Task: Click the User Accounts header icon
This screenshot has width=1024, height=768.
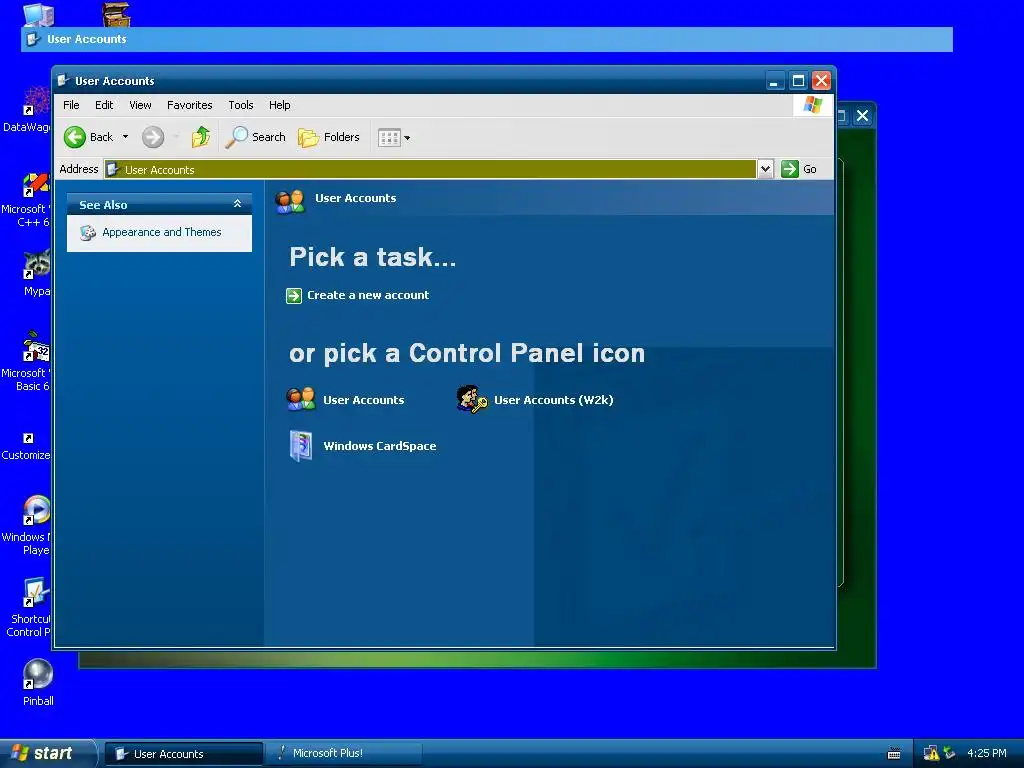Action: (290, 200)
